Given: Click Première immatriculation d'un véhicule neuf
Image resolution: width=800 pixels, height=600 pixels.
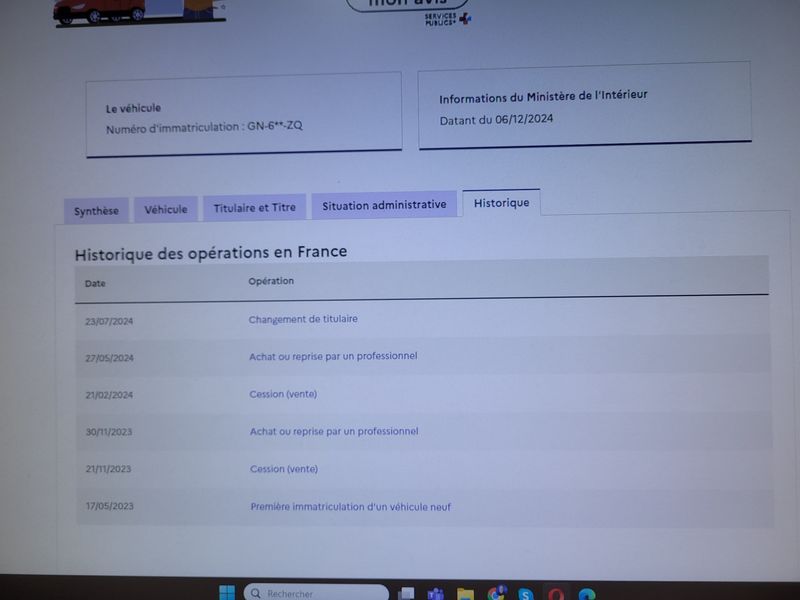Looking at the screenshot, I should [x=351, y=507].
